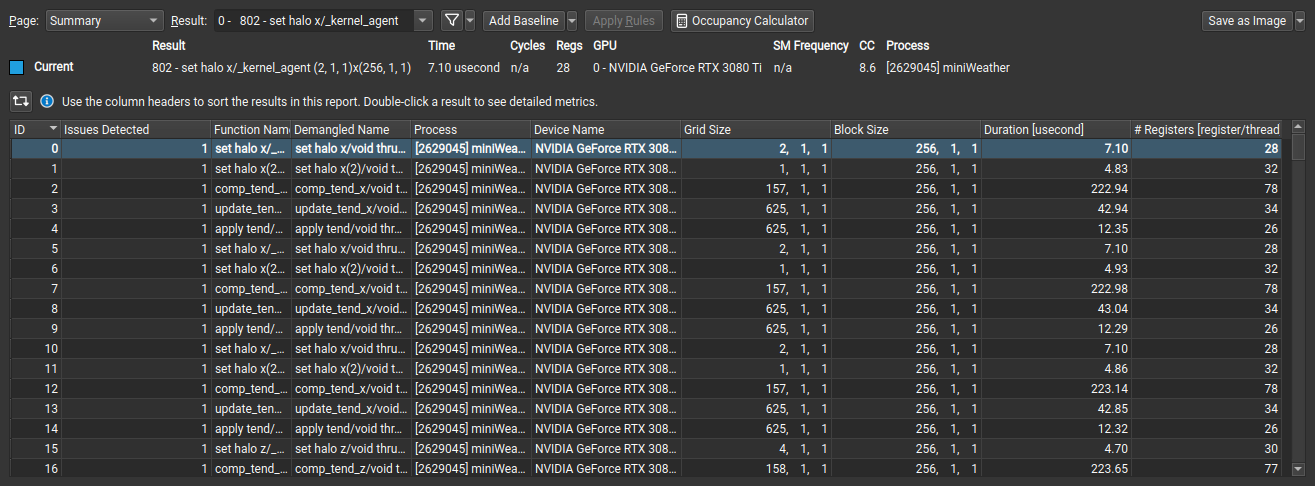Screen dimensions: 1315x486
Task: Open the Page dropdown showing Summary
Action: [104, 20]
